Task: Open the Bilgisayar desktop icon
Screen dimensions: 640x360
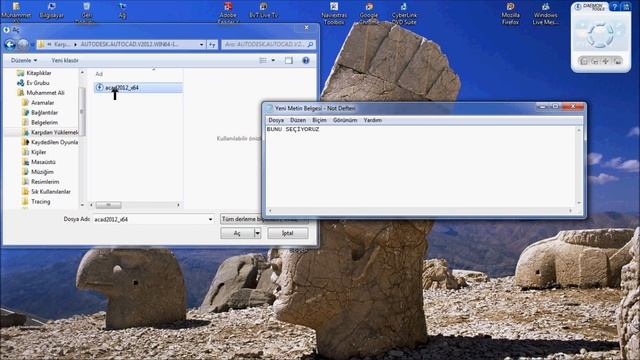Action: pyautogui.click(x=51, y=10)
